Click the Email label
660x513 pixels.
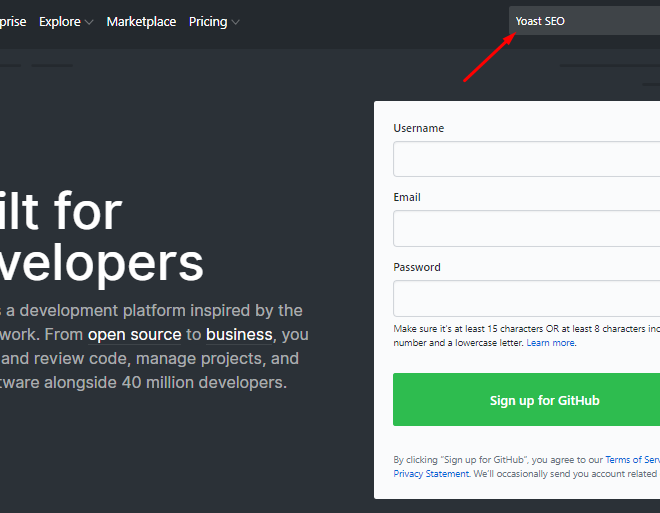[407, 197]
